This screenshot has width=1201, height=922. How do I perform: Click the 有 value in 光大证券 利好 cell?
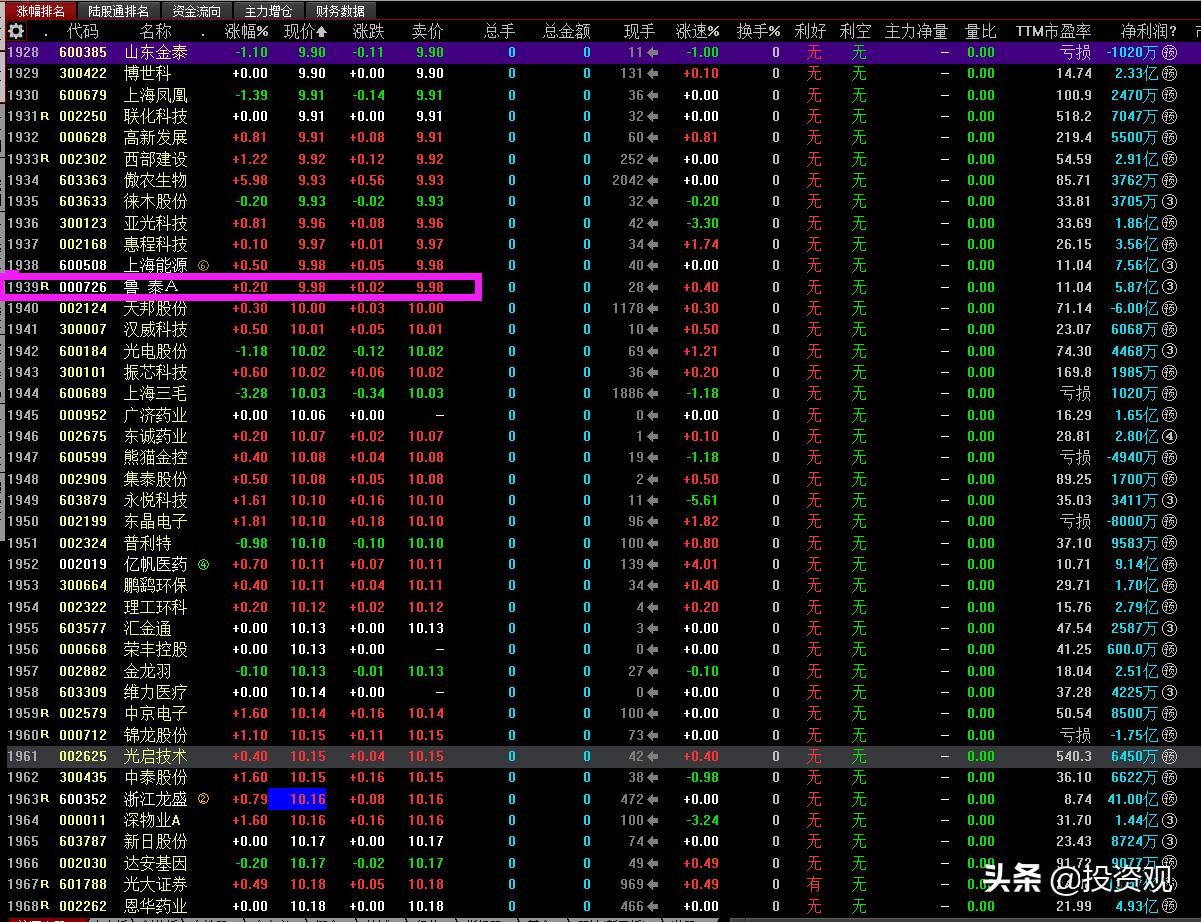pyautogui.click(x=814, y=884)
